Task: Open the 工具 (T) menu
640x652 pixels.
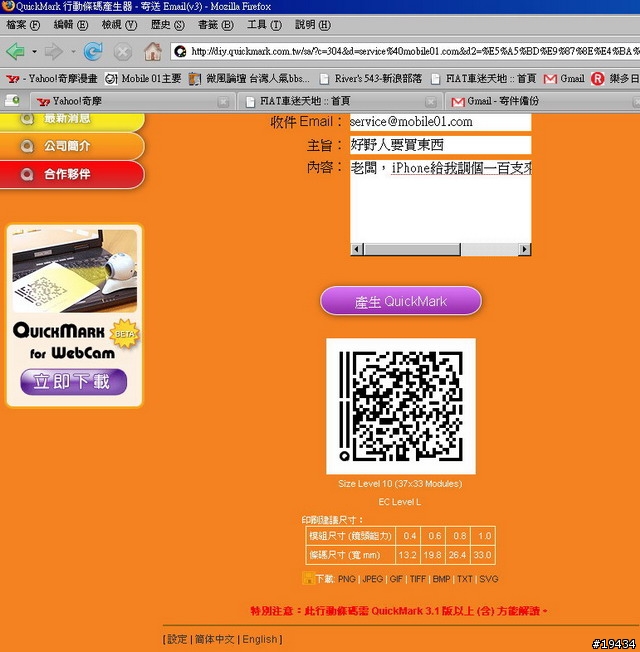Action: pos(264,25)
